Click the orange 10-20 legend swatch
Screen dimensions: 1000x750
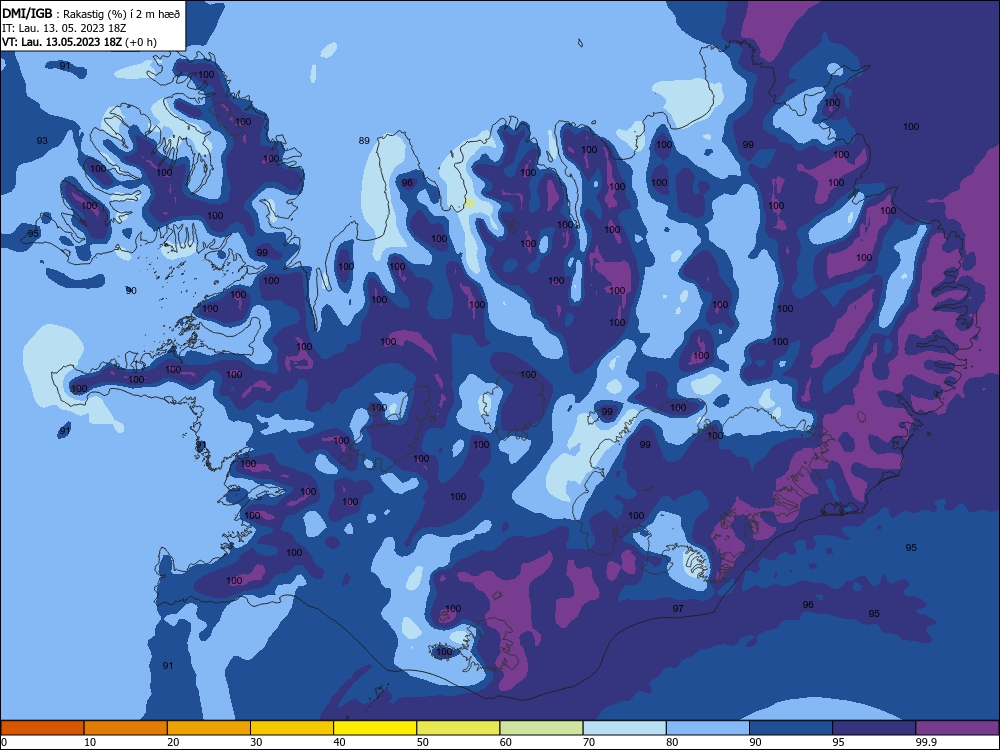[x=126, y=728]
